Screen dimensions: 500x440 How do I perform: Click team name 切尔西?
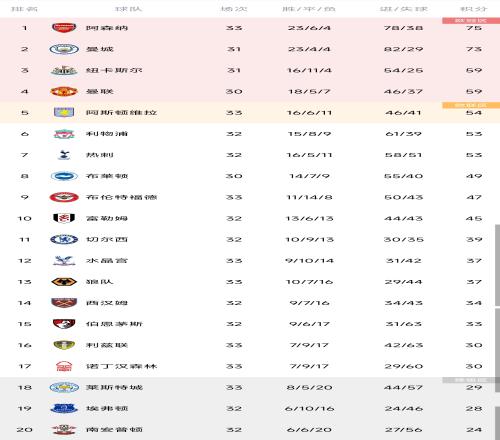tap(107, 239)
